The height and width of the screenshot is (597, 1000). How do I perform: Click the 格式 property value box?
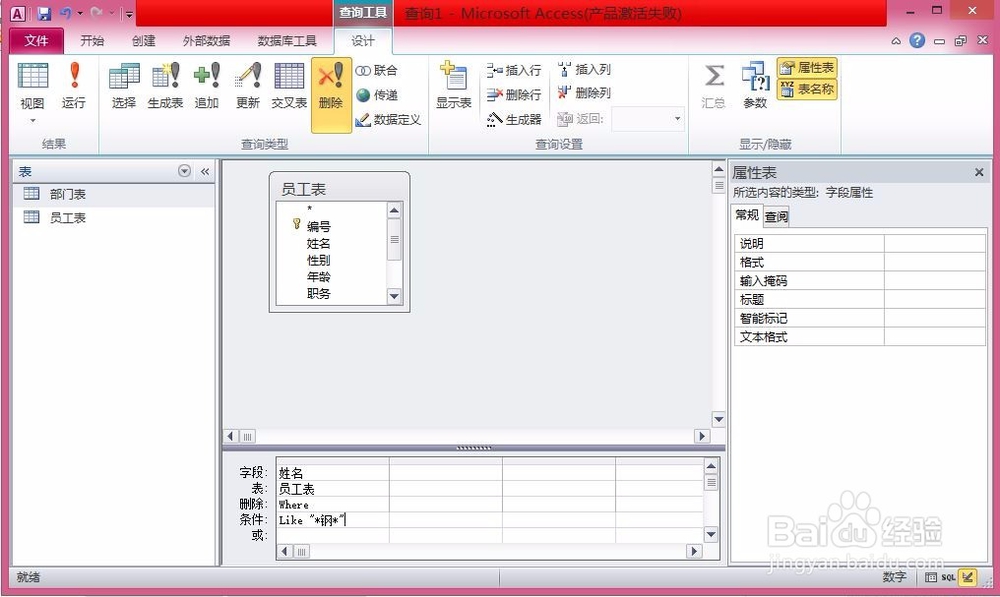tap(934, 262)
